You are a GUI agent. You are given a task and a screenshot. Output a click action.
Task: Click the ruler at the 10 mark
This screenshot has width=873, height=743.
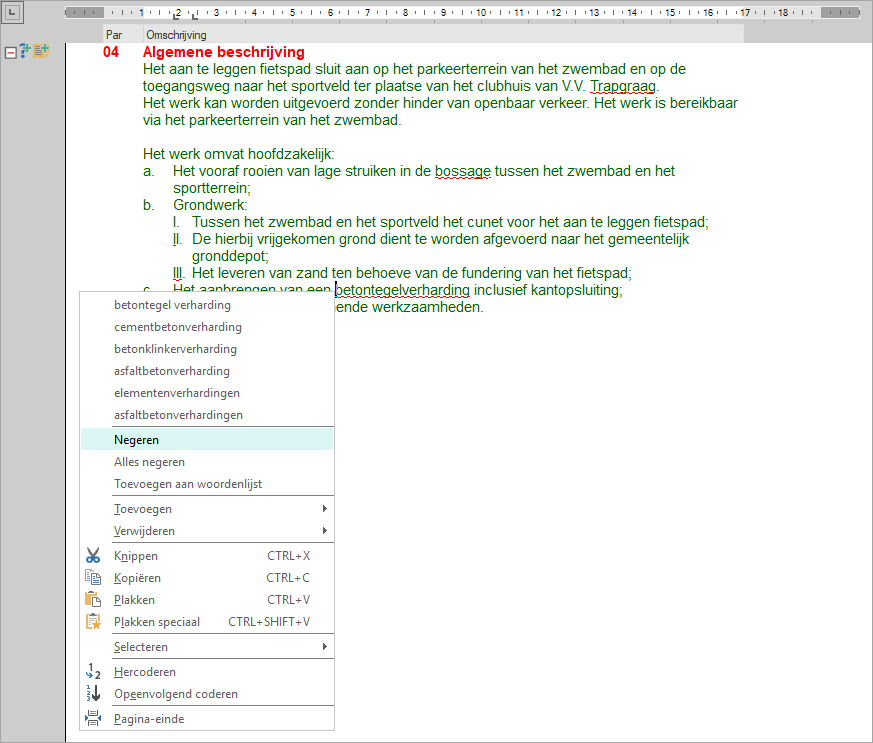click(481, 12)
